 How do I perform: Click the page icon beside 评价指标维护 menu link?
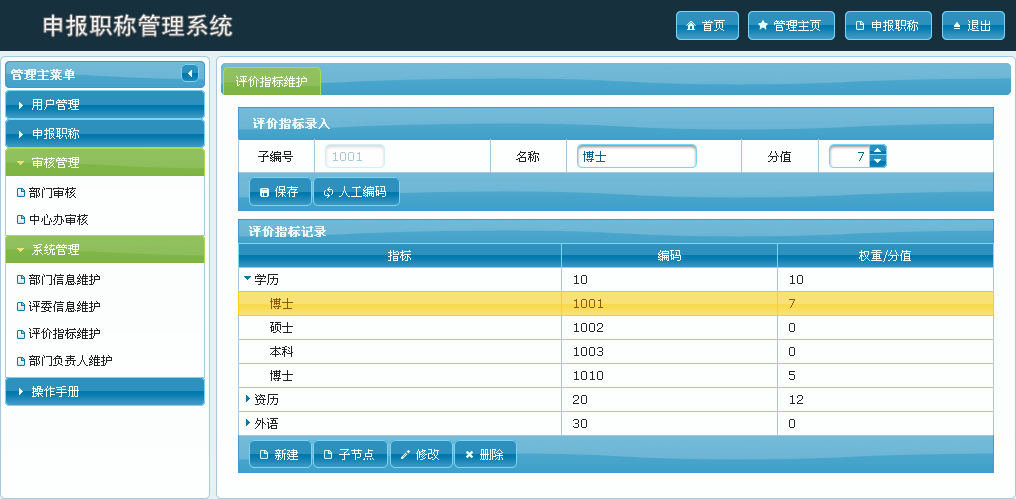click(21, 334)
